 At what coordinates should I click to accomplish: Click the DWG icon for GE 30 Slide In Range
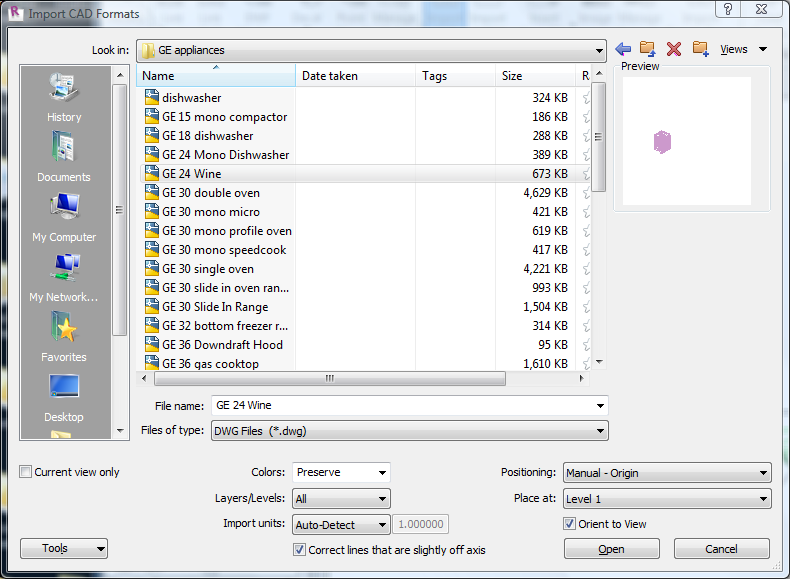152,306
